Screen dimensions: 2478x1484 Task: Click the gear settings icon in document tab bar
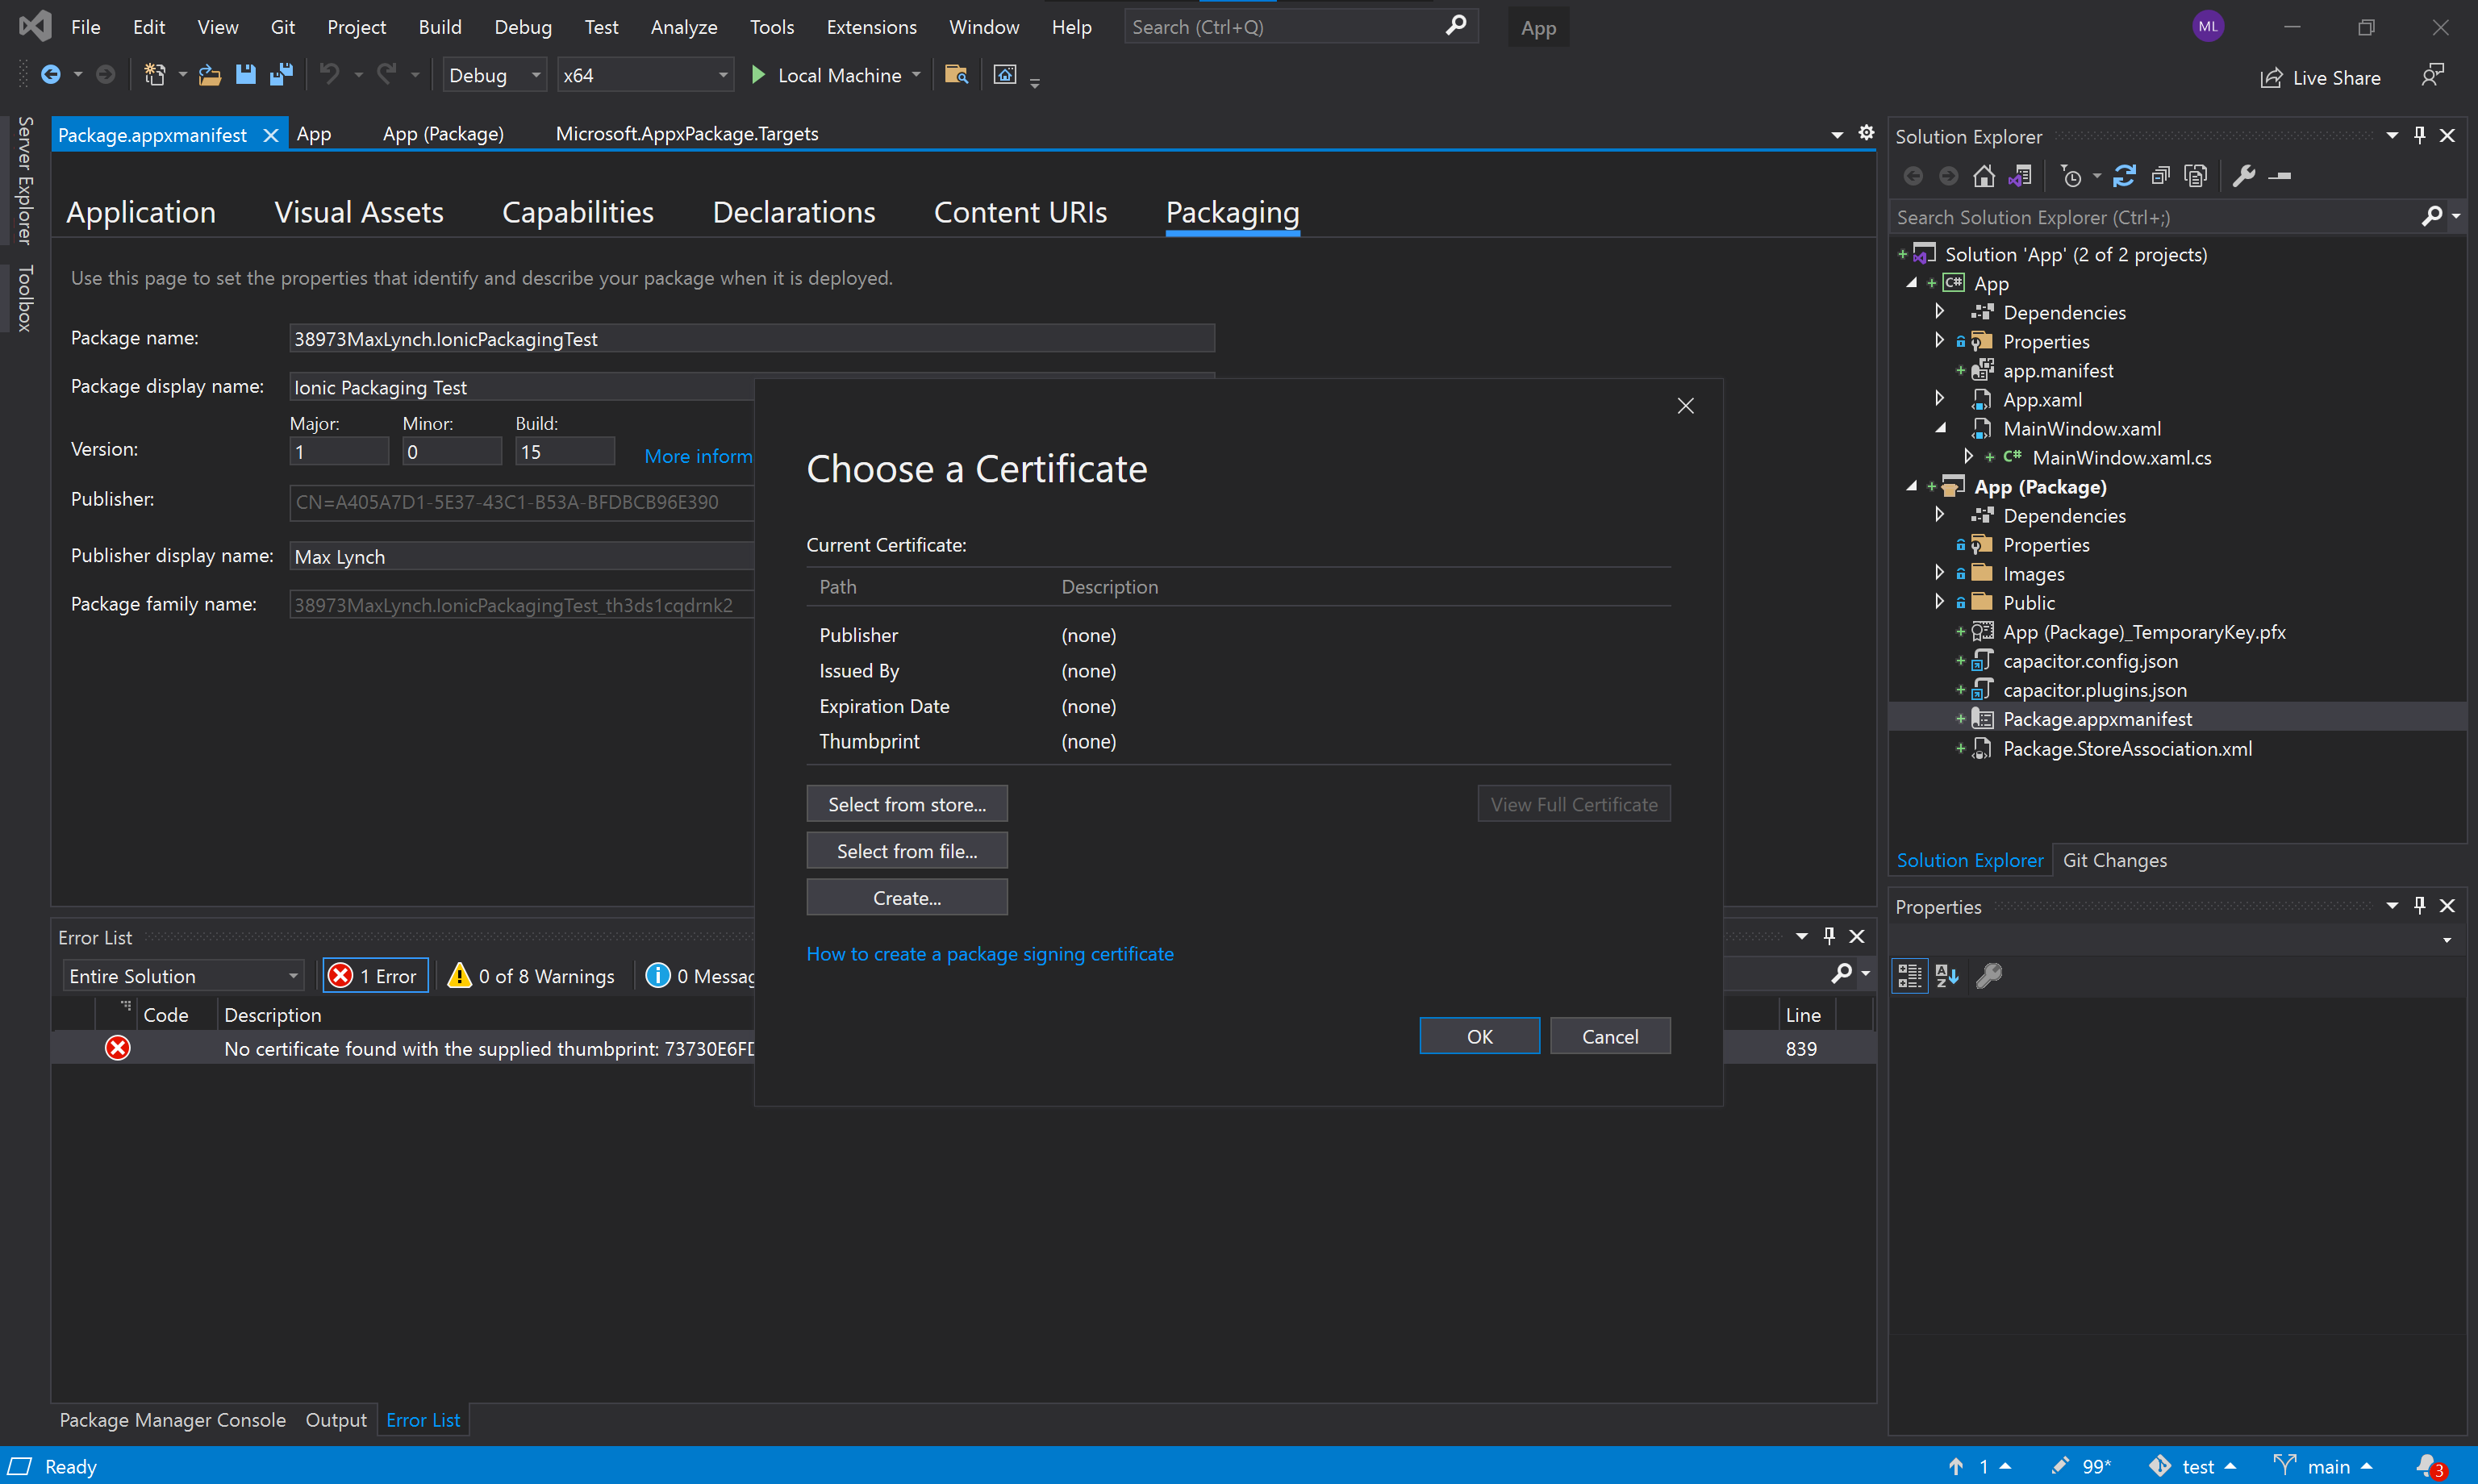point(1866,133)
